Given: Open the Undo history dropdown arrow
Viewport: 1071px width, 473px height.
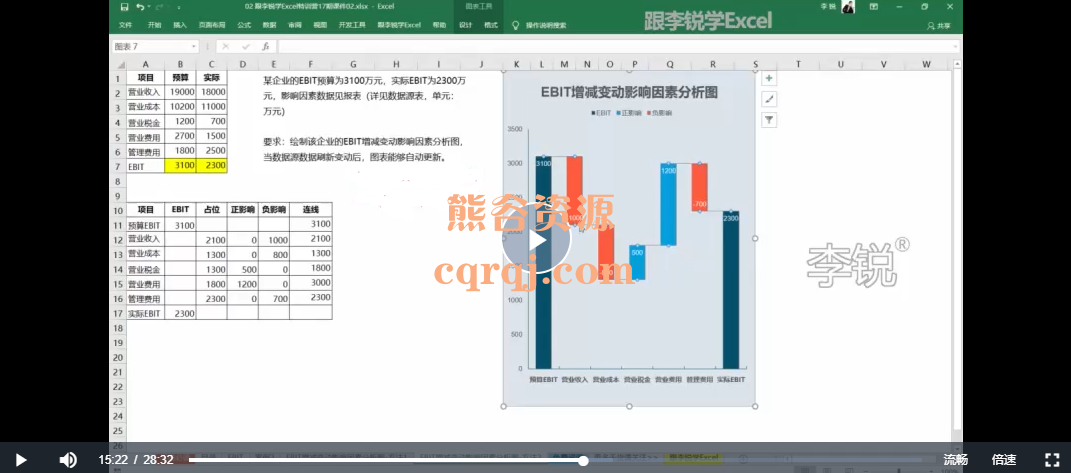Looking at the screenshot, I should click(148, 7).
